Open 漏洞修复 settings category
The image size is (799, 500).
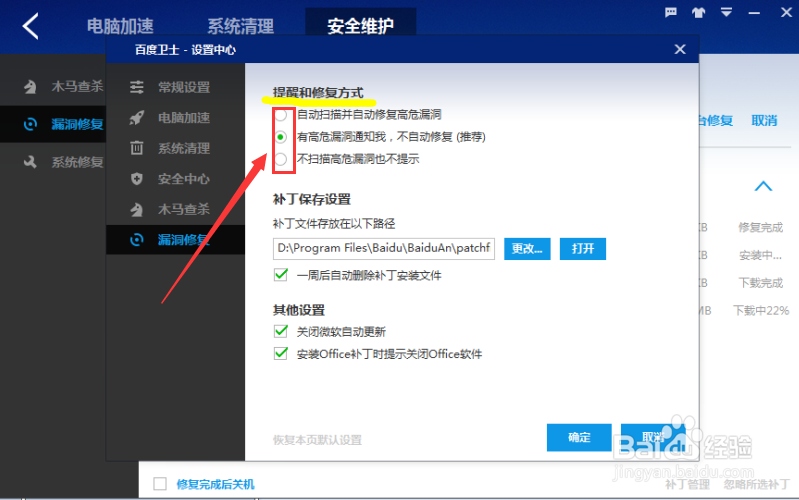[184, 240]
